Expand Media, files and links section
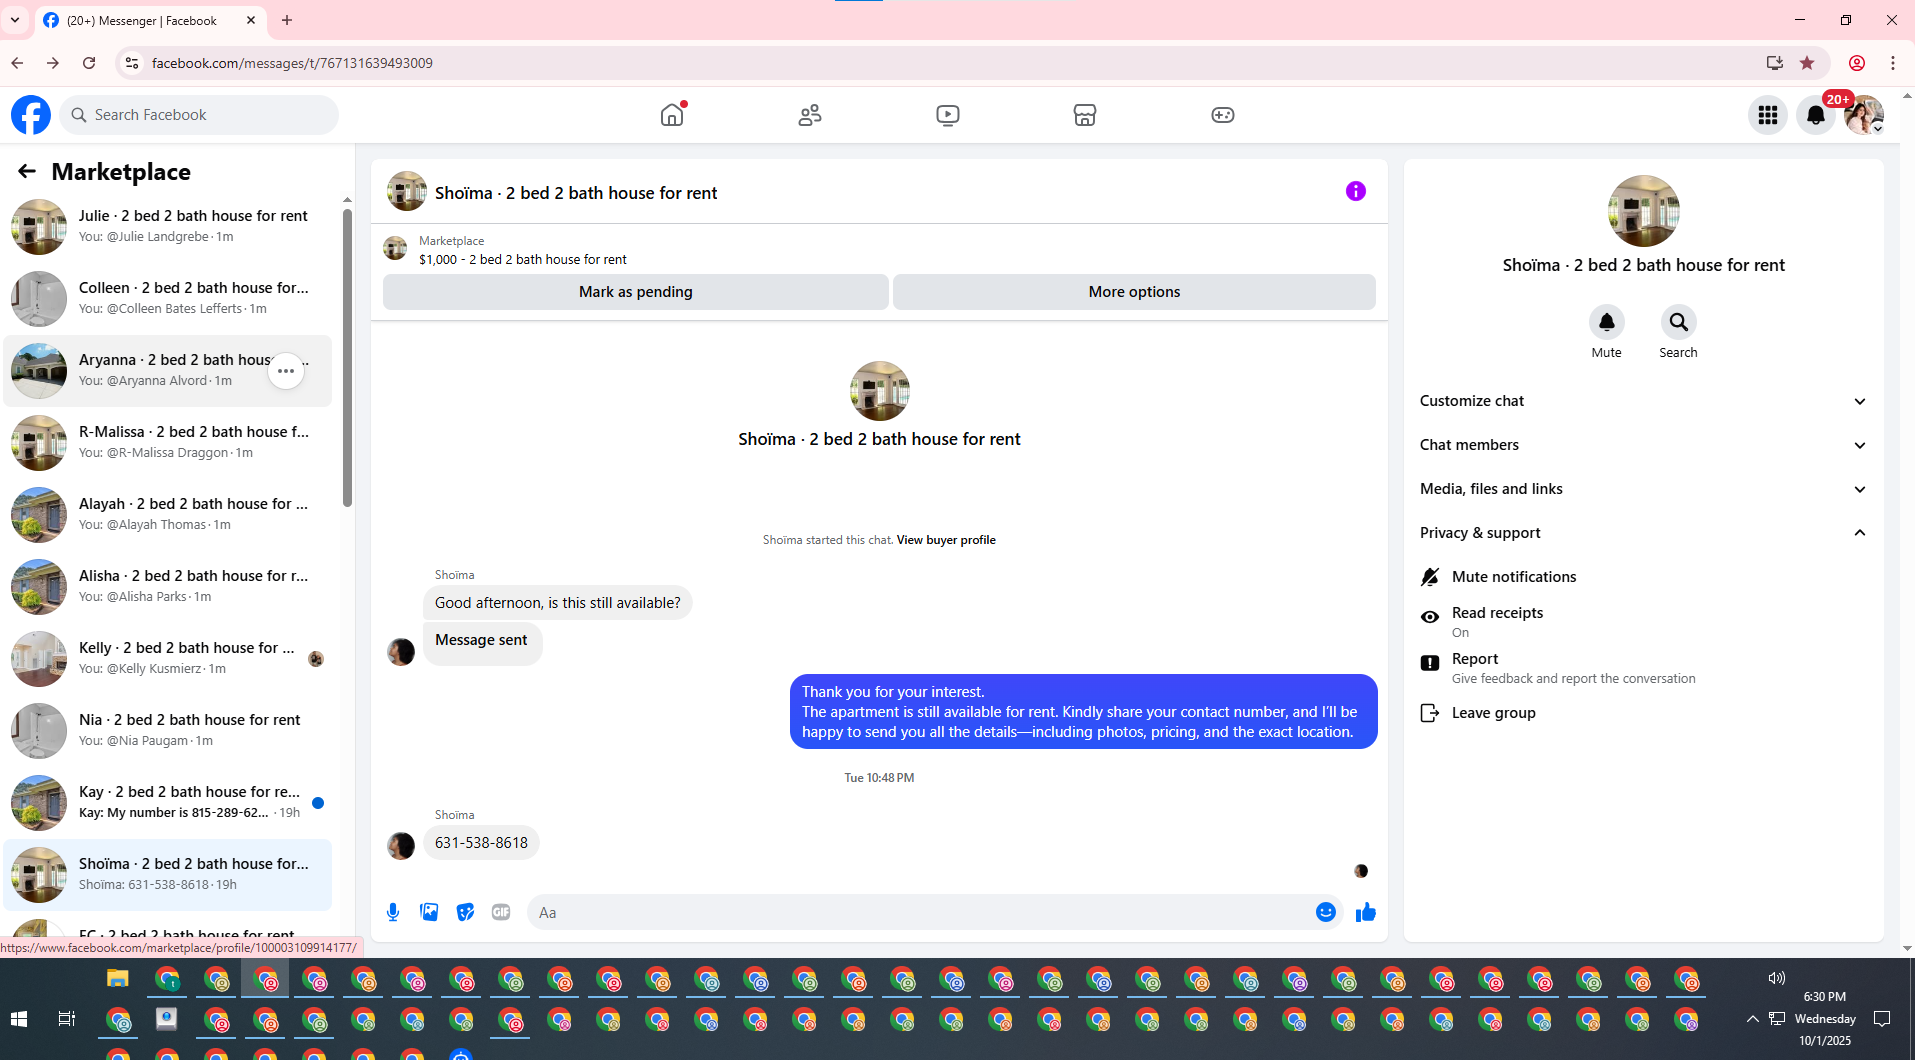The height and width of the screenshot is (1060, 1915). coord(1644,489)
